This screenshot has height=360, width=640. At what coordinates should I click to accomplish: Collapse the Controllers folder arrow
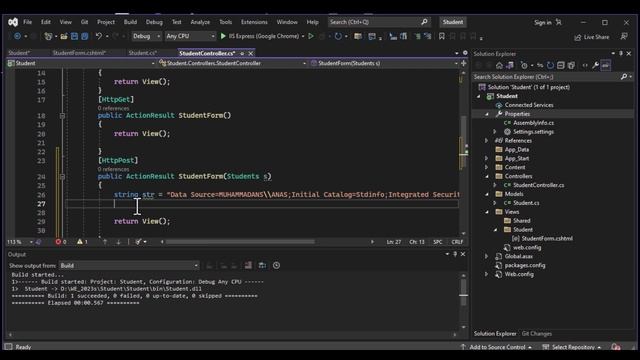(487, 176)
